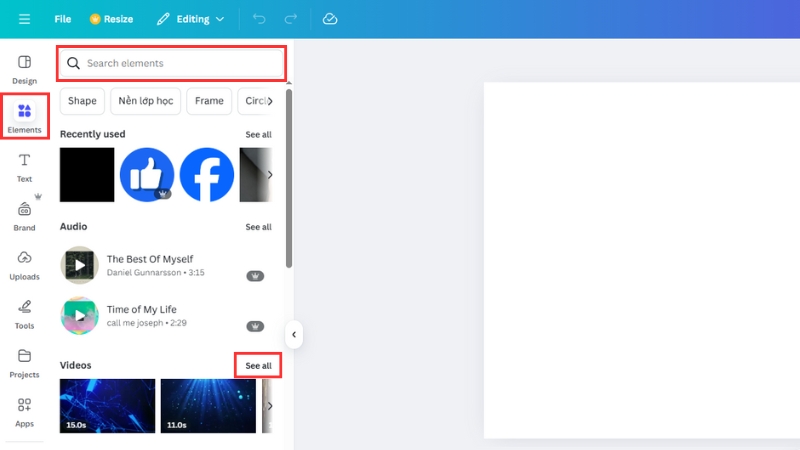Viewport: 800px width, 450px height.
Task: Collapse the side panel with arrow handle
Action: coord(294,335)
